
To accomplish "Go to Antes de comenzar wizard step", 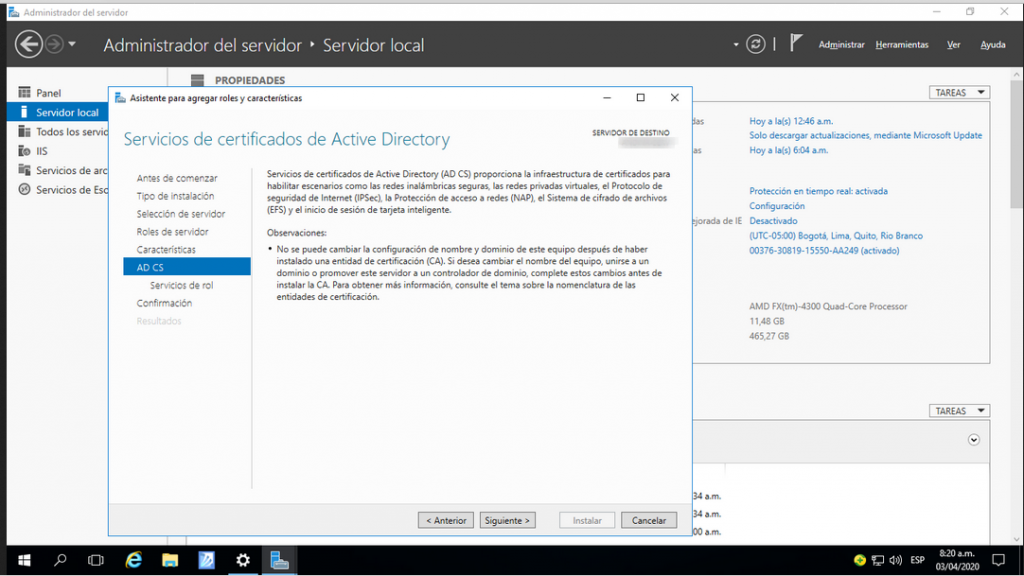I will (177, 178).
